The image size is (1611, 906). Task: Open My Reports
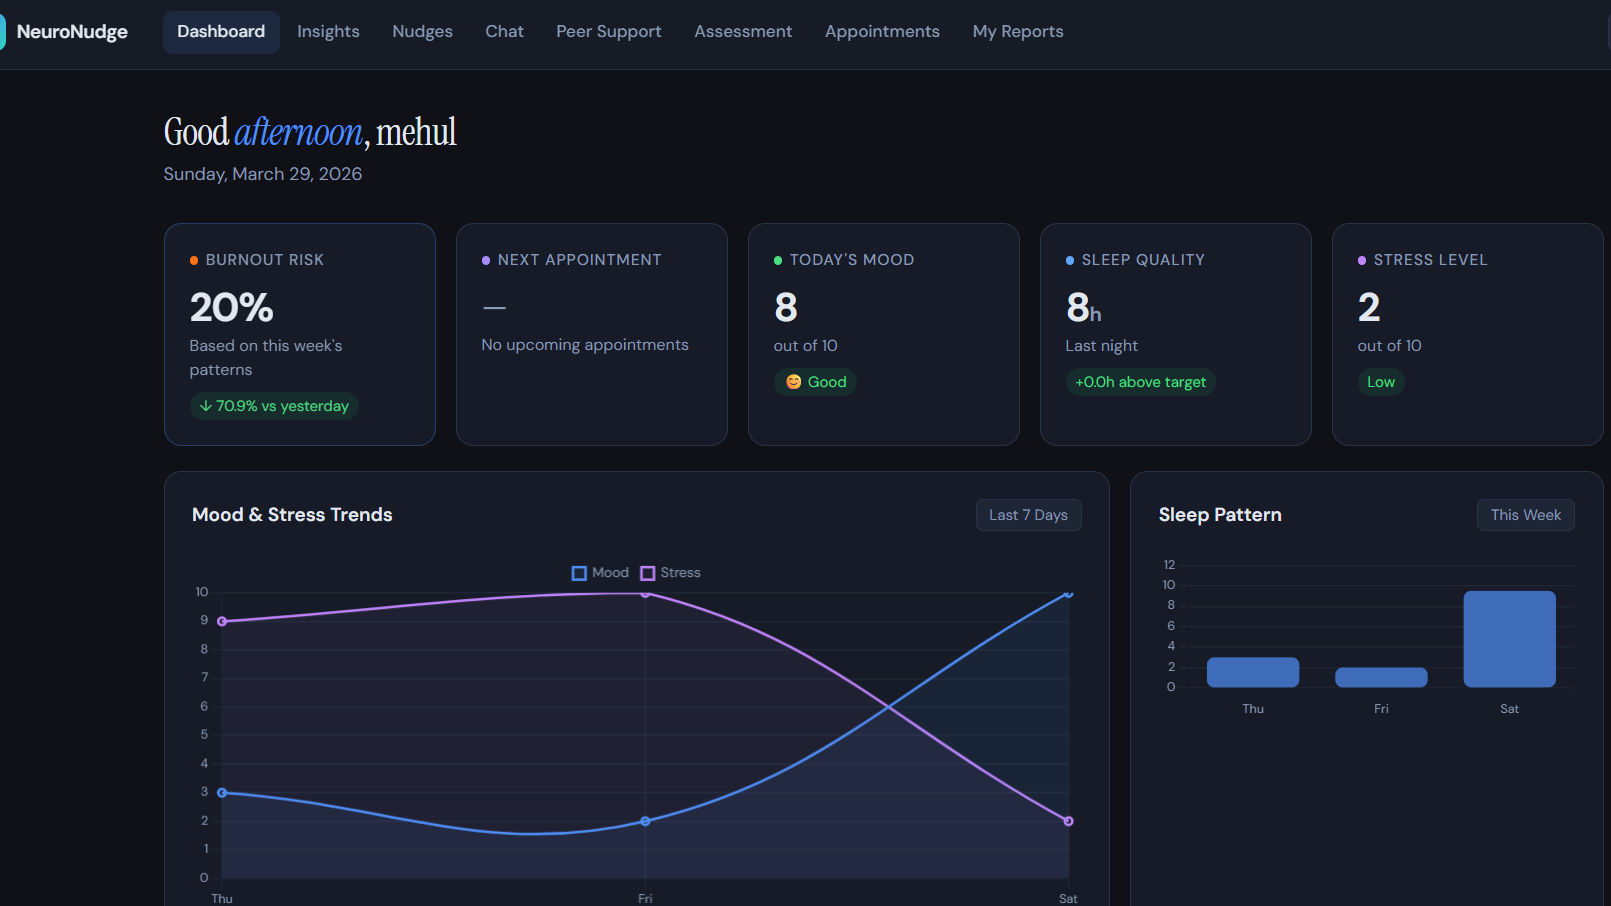[1018, 32]
